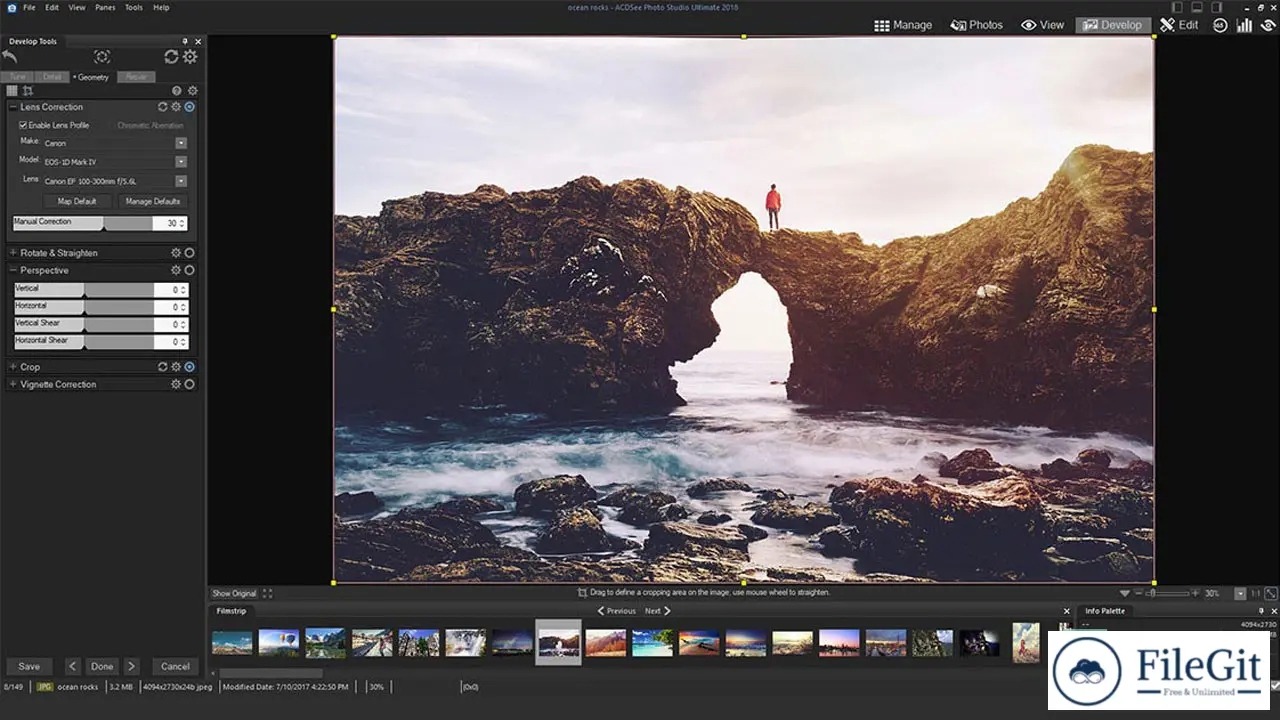Open the Edit menu
This screenshot has width=1280, height=720.
(51, 7)
